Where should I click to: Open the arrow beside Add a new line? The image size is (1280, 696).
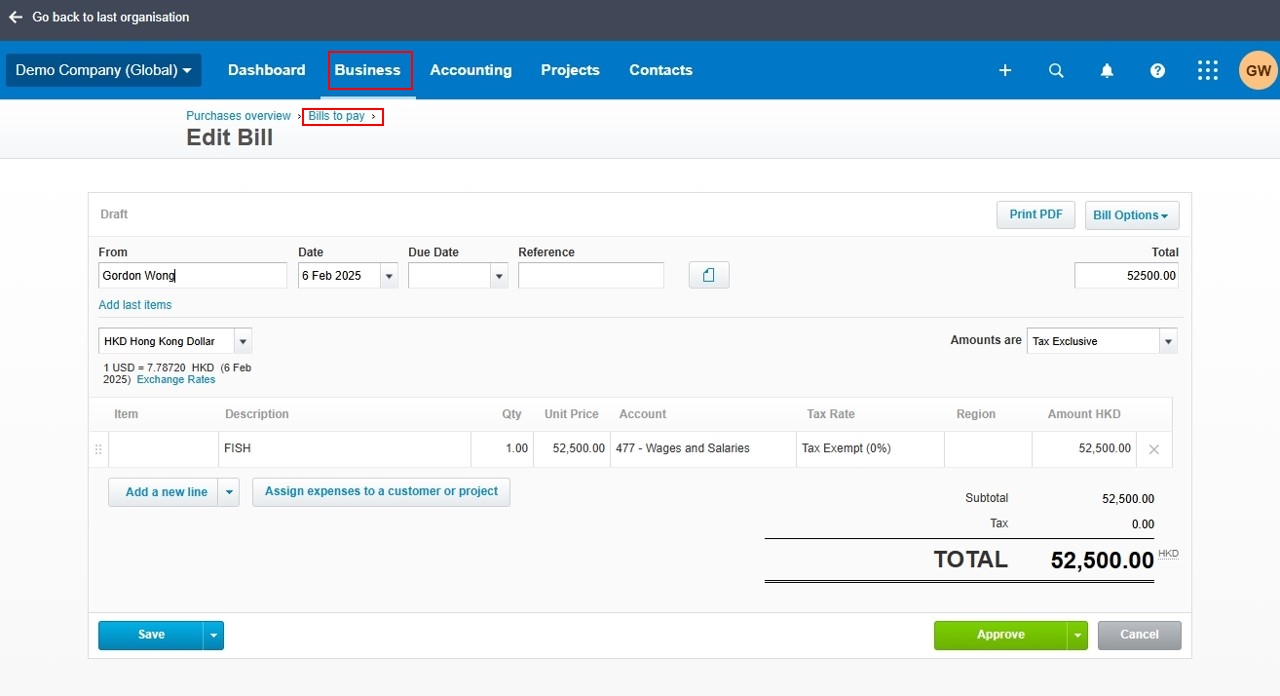229,492
